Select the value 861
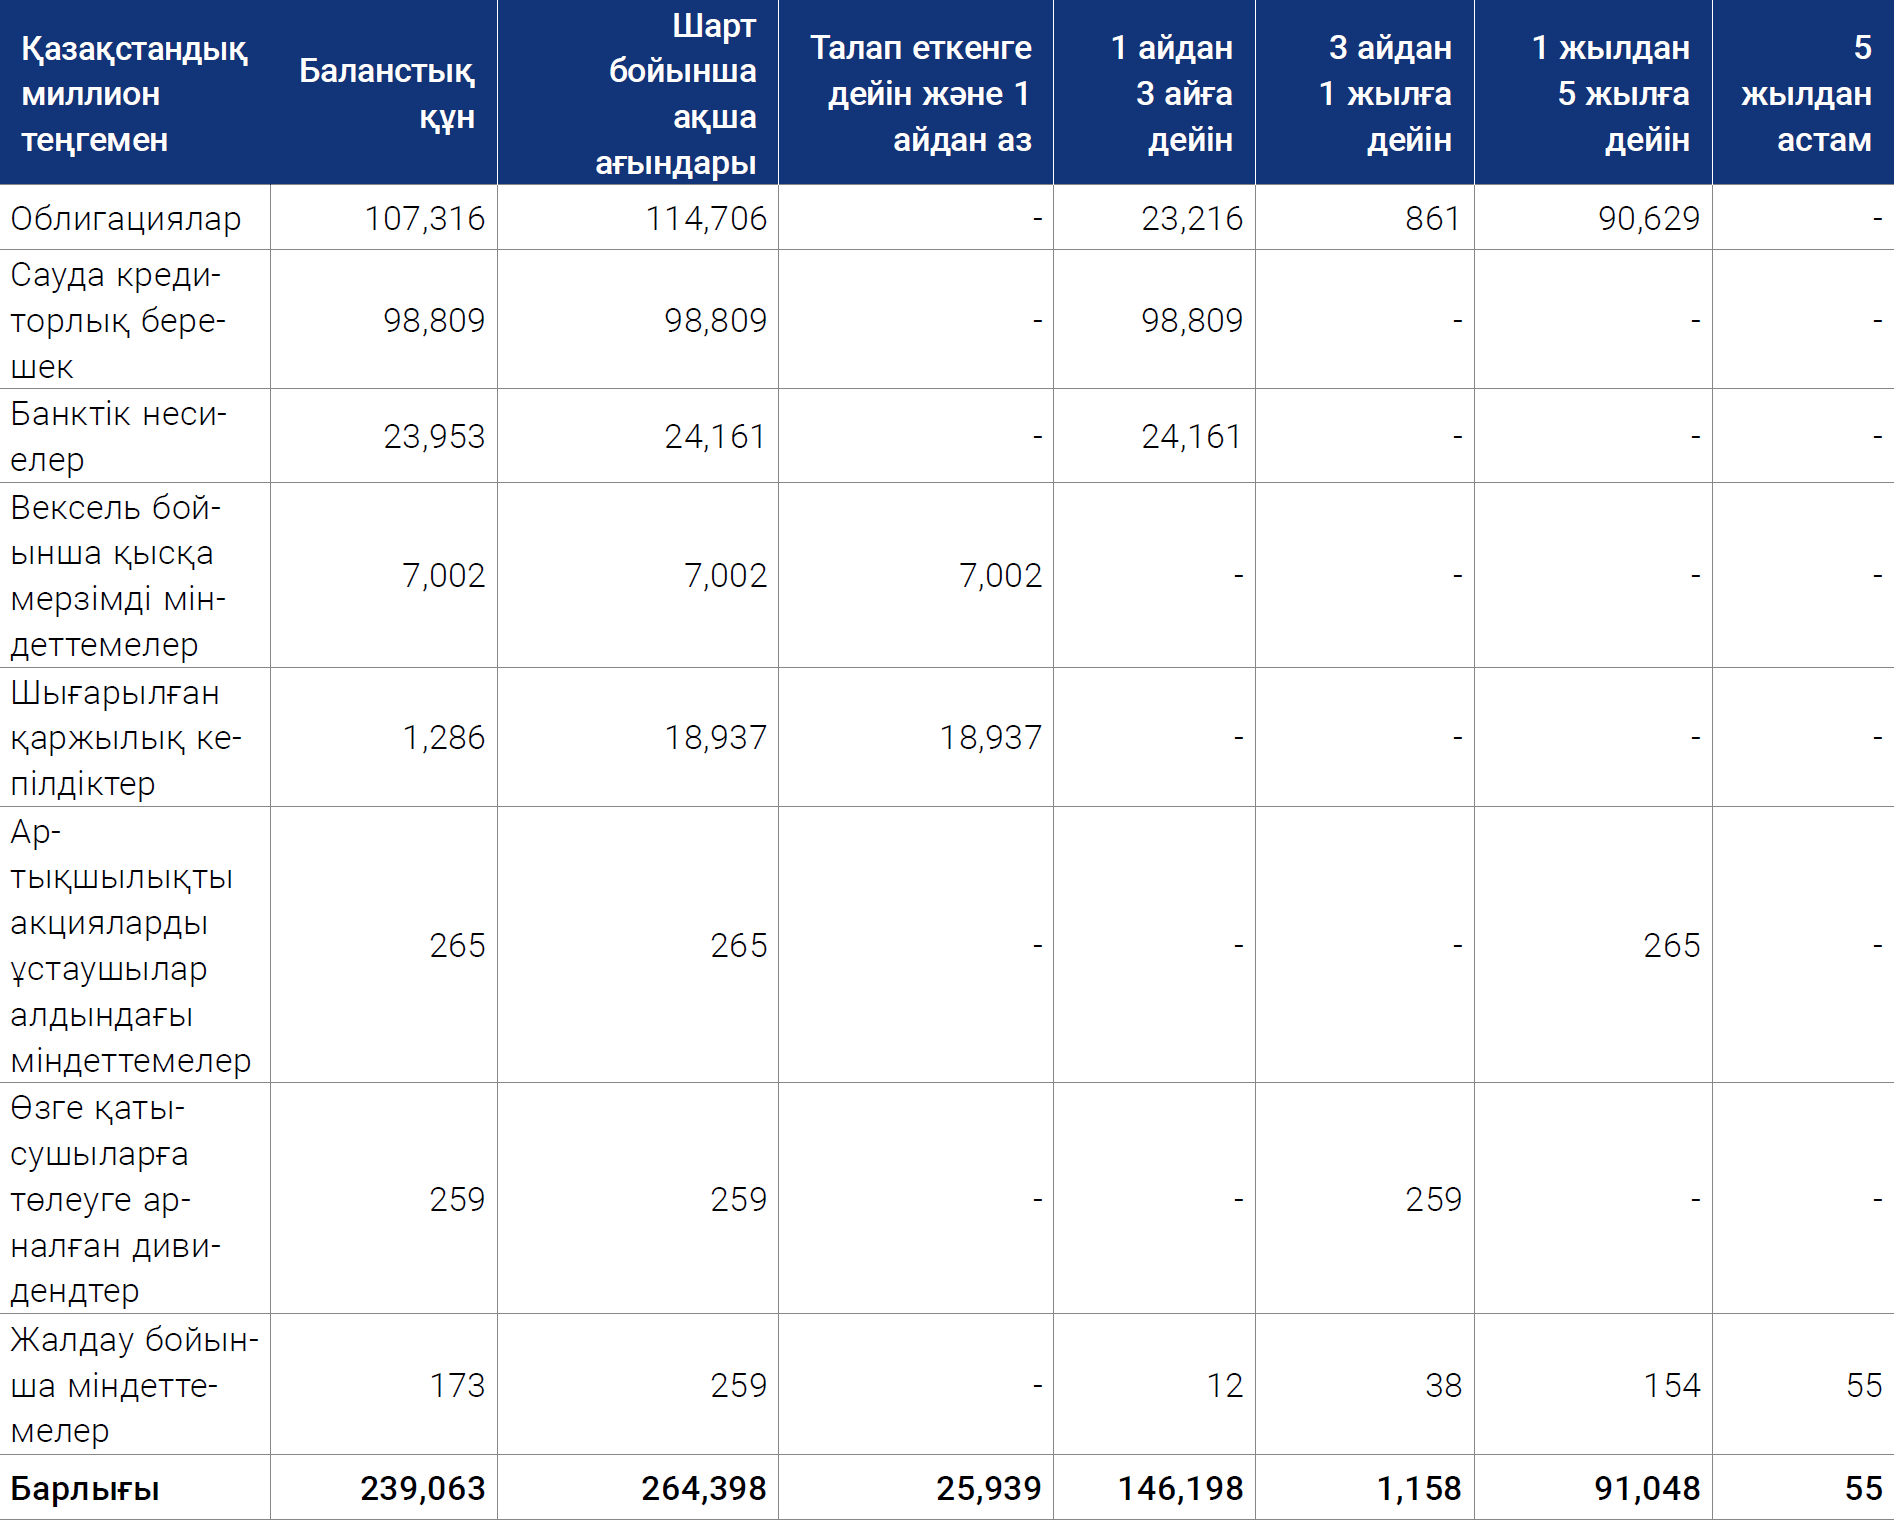1894x1520 pixels. click(x=1433, y=218)
